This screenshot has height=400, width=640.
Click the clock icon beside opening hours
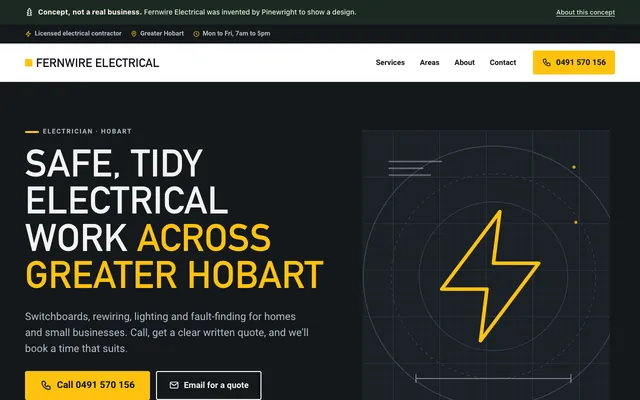point(196,34)
